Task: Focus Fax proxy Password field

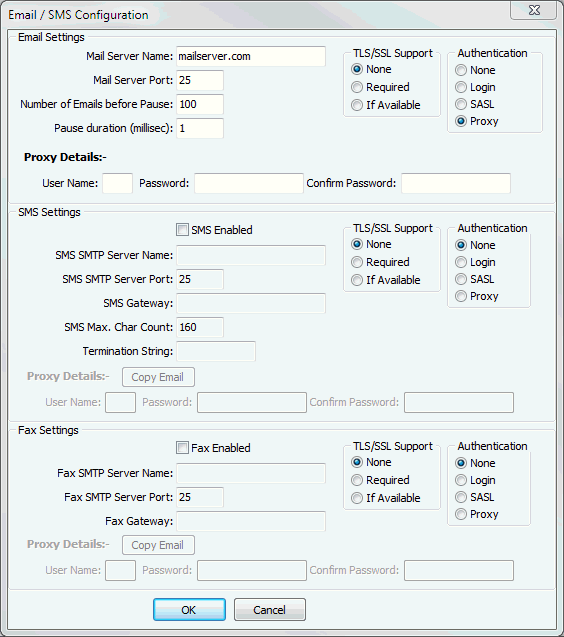Action: [252, 570]
